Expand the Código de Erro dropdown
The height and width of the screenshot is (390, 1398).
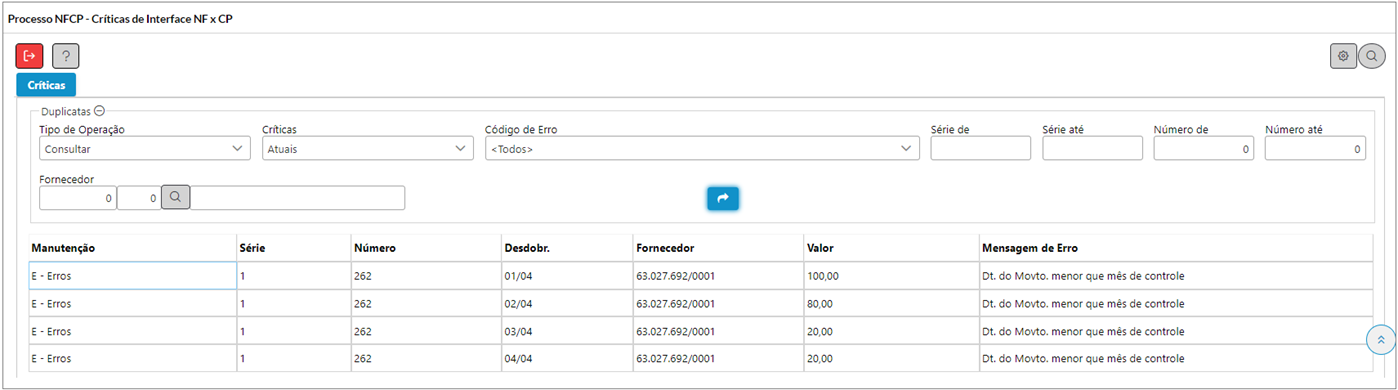click(701, 148)
